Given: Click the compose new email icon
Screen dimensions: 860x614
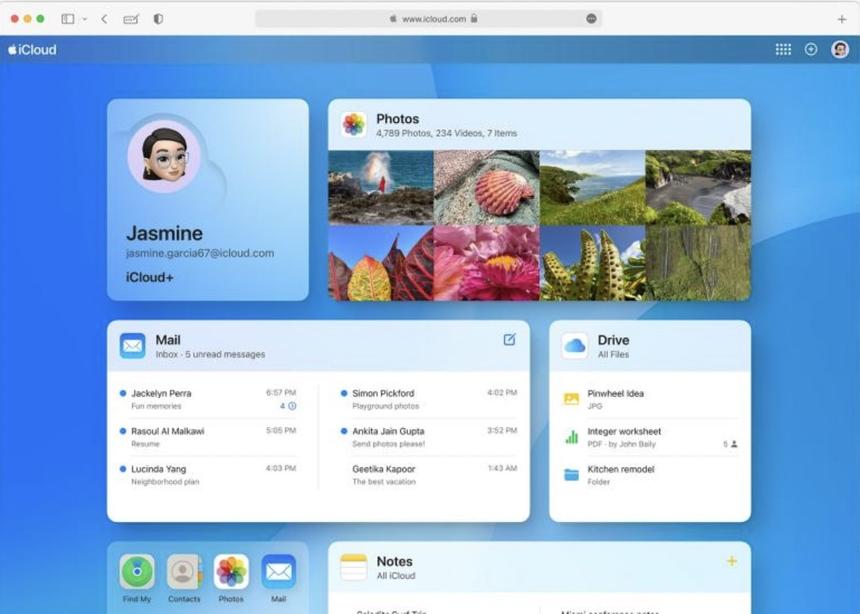Looking at the screenshot, I should coord(509,340).
